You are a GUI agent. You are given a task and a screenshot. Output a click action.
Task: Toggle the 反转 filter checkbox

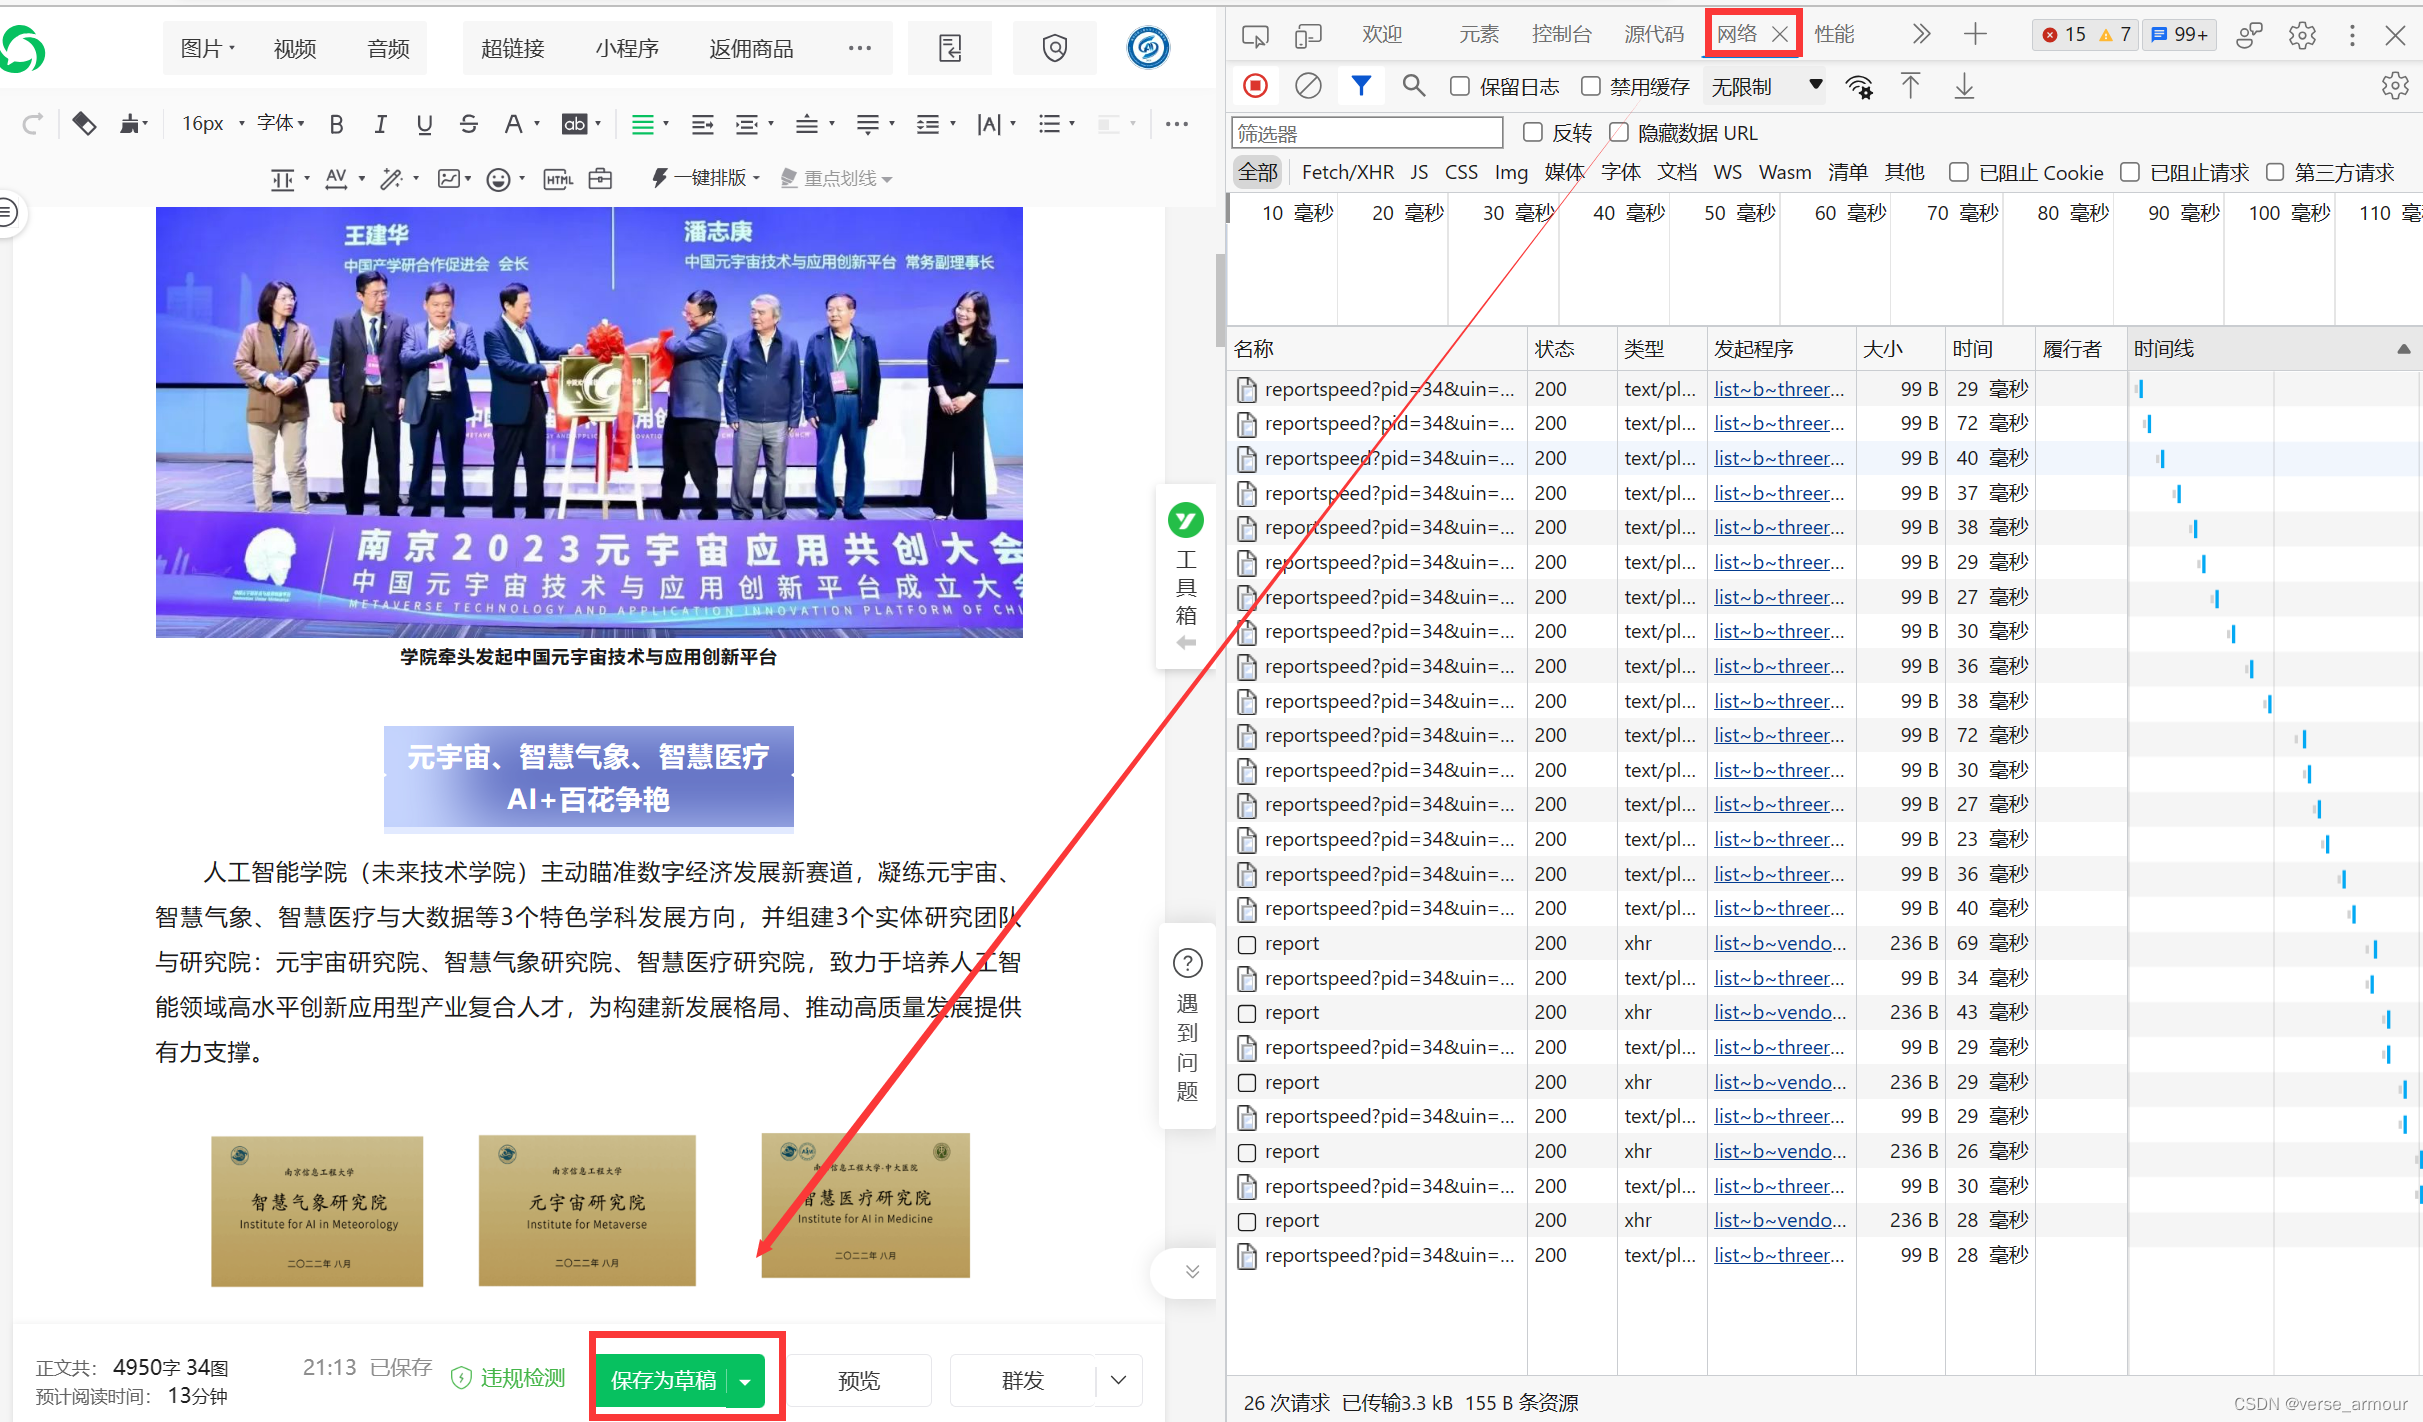tap(1533, 132)
